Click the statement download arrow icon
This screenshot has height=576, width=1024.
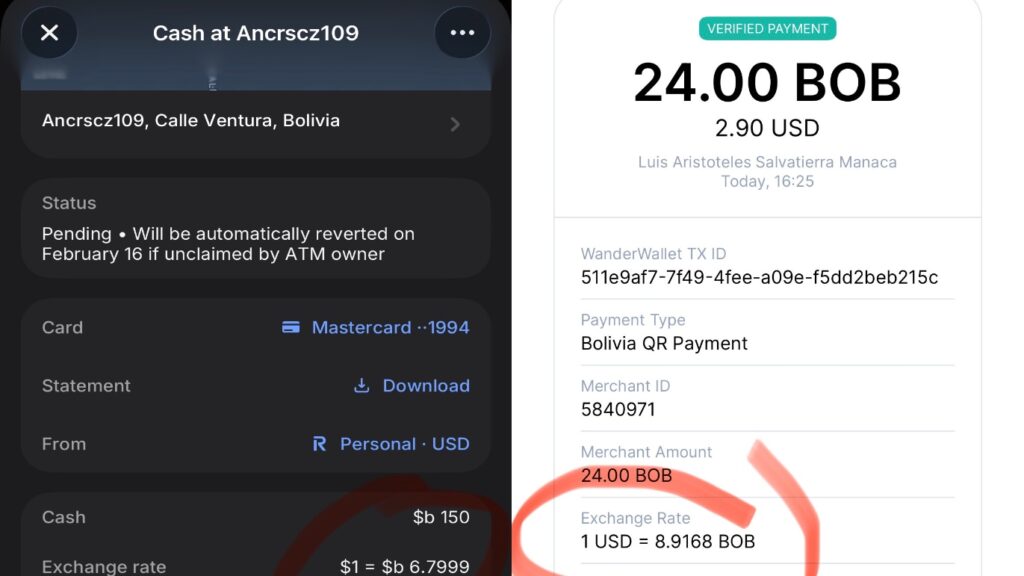361,386
